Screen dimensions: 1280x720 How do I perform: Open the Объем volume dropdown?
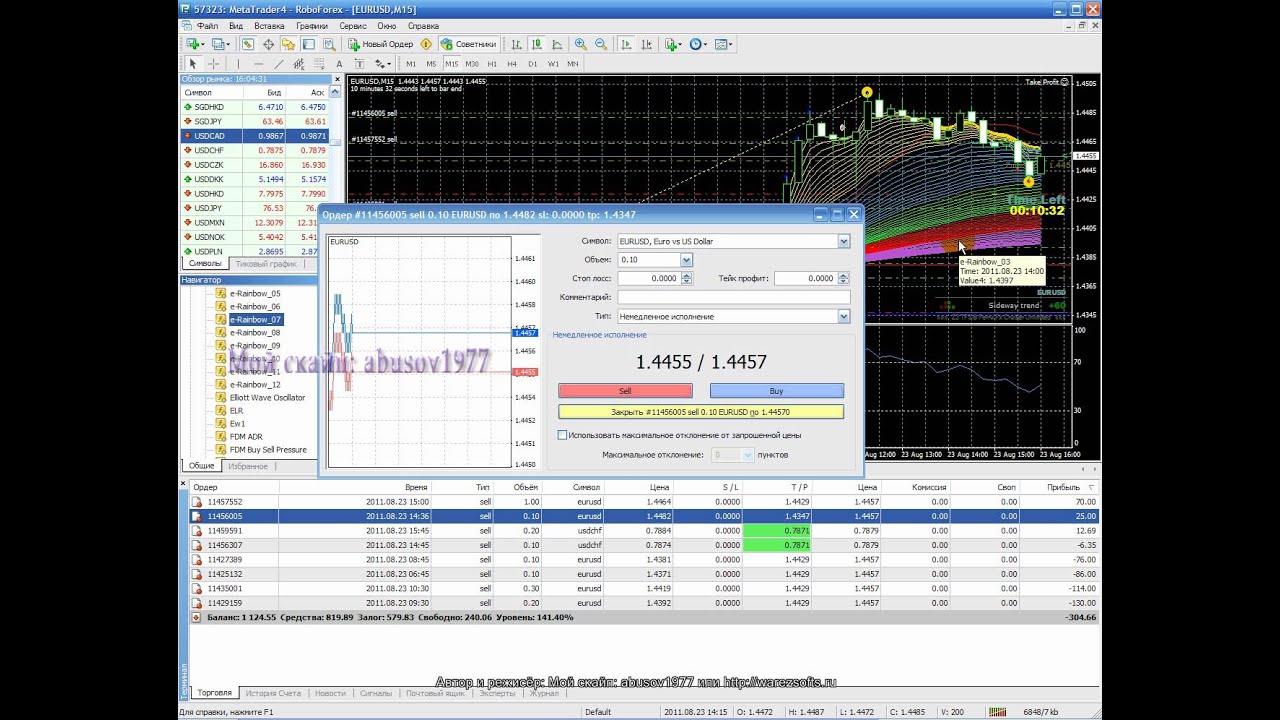(x=686, y=260)
